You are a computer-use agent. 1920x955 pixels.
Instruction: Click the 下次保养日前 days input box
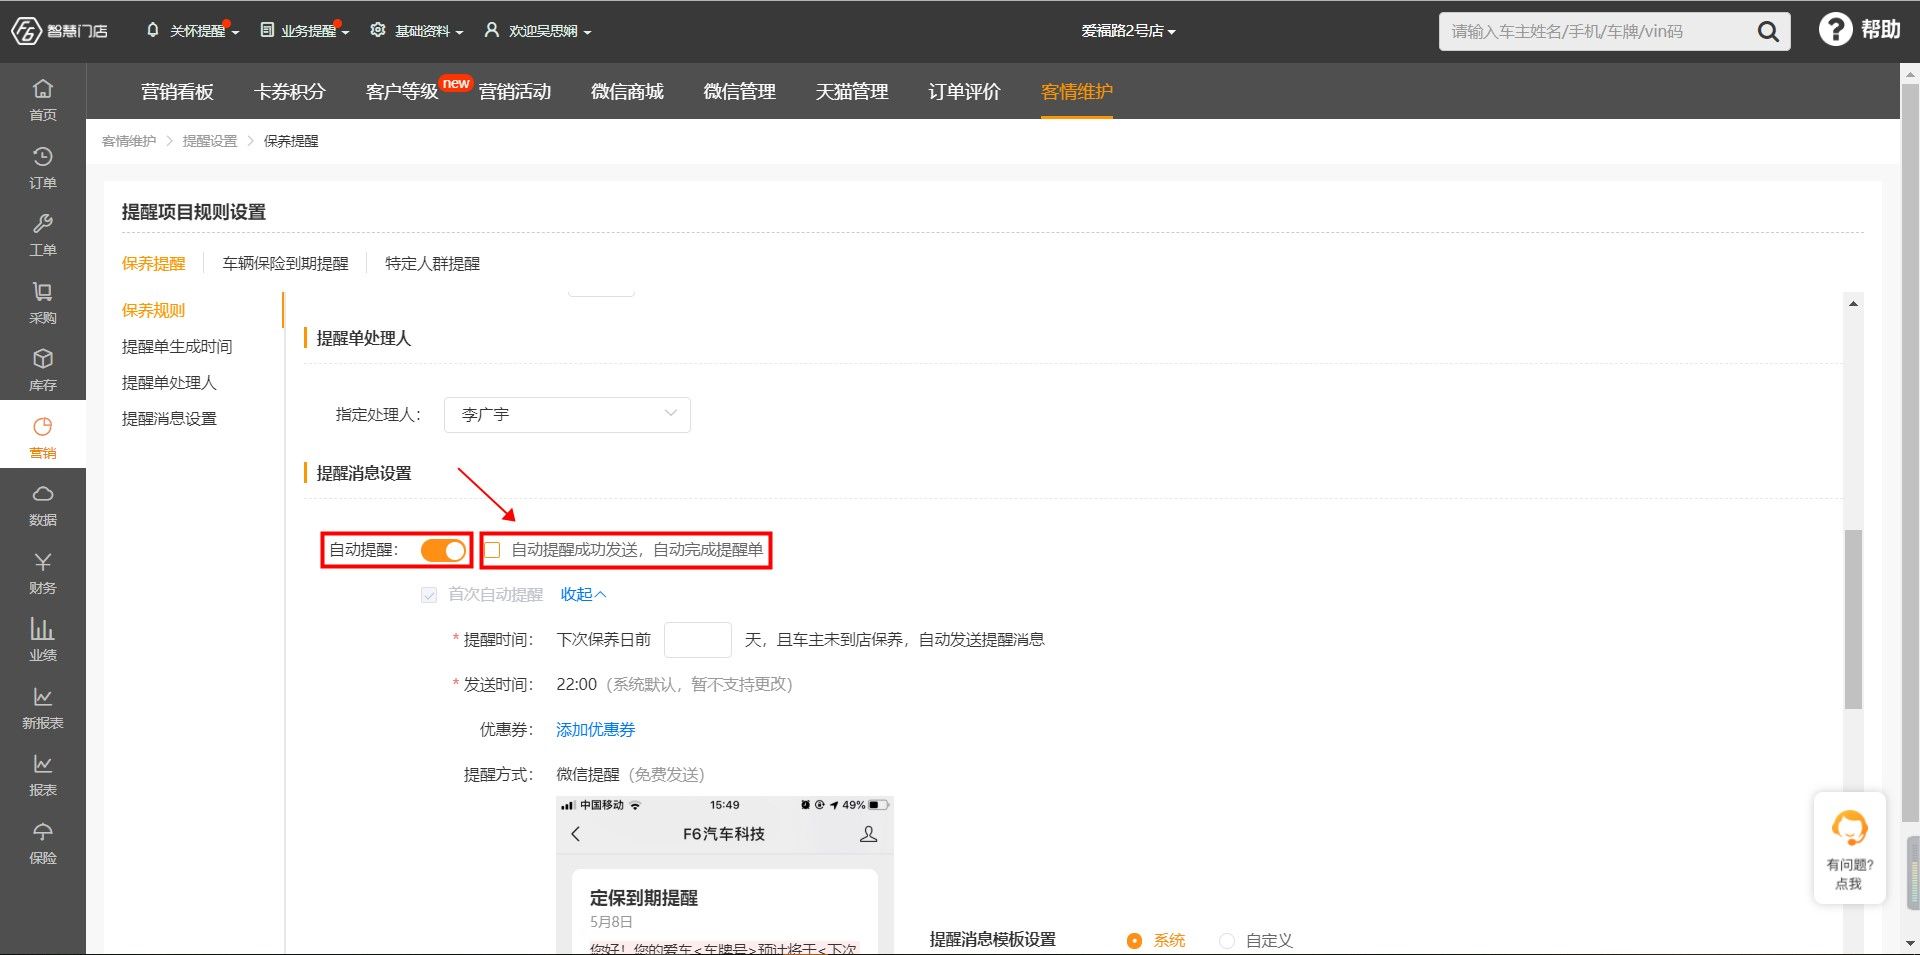[698, 639]
